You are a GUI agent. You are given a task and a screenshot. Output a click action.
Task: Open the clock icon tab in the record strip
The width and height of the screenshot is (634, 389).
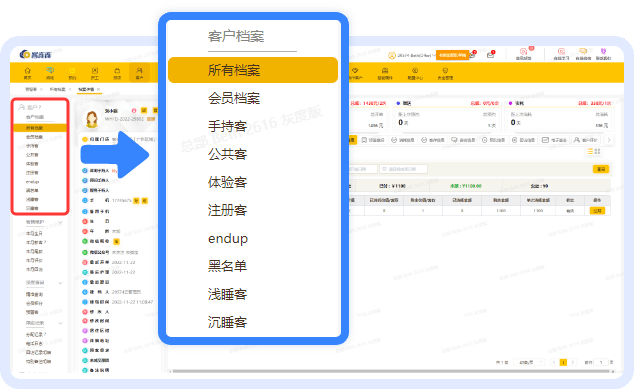click(x=493, y=140)
